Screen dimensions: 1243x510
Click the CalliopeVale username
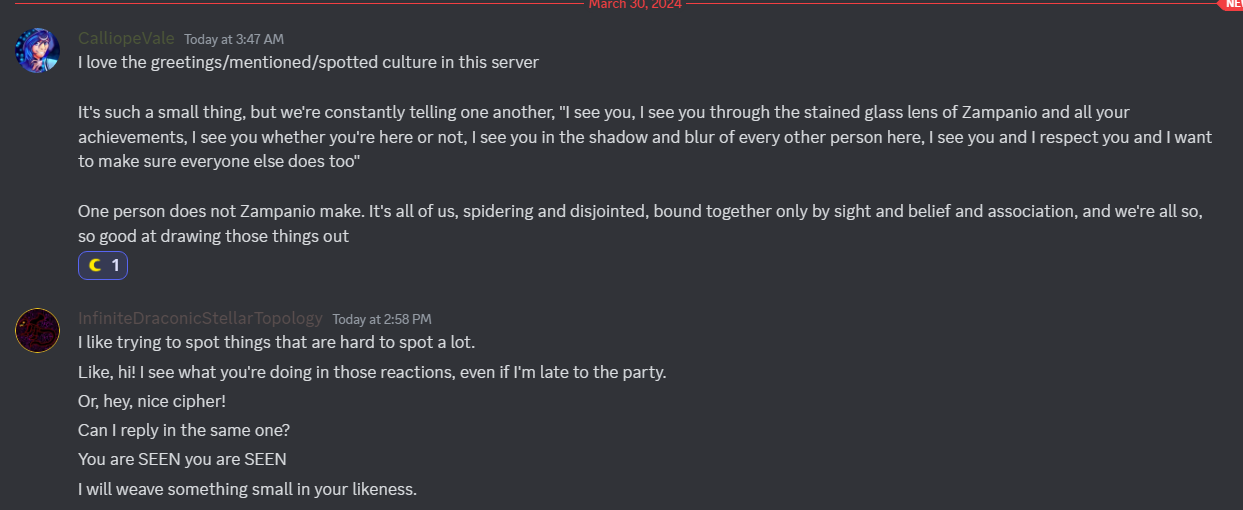pyautogui.click(x=126, y=38)
